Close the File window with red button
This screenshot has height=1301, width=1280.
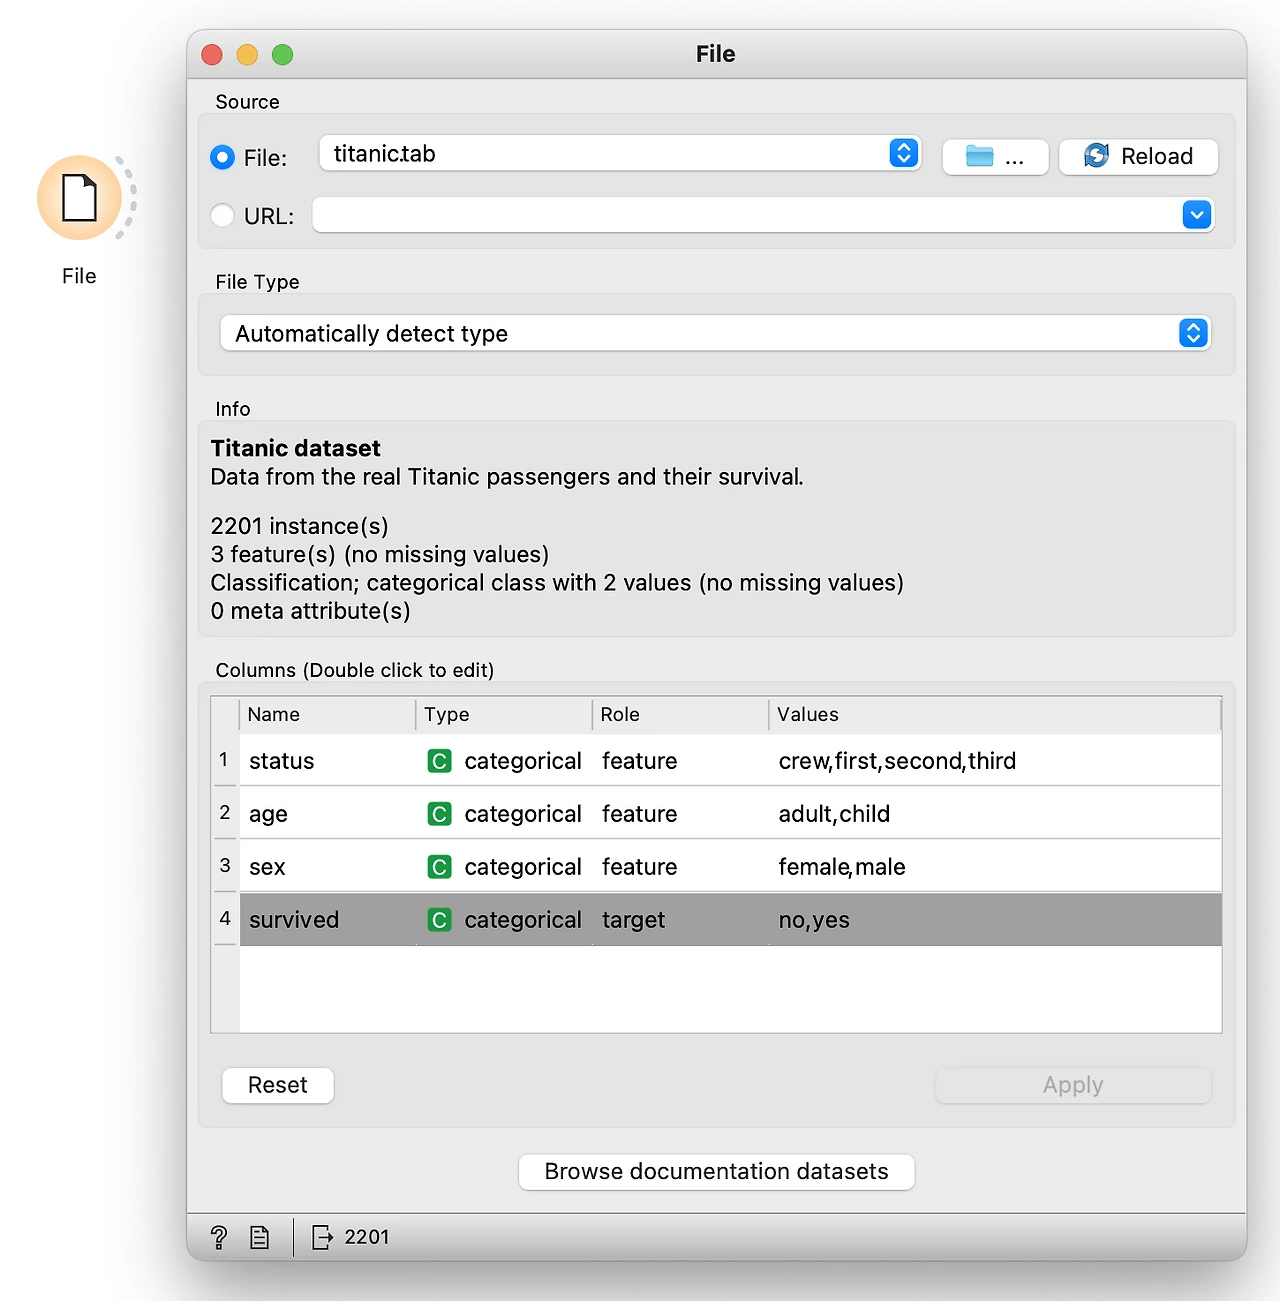click(x=212, y=55)
